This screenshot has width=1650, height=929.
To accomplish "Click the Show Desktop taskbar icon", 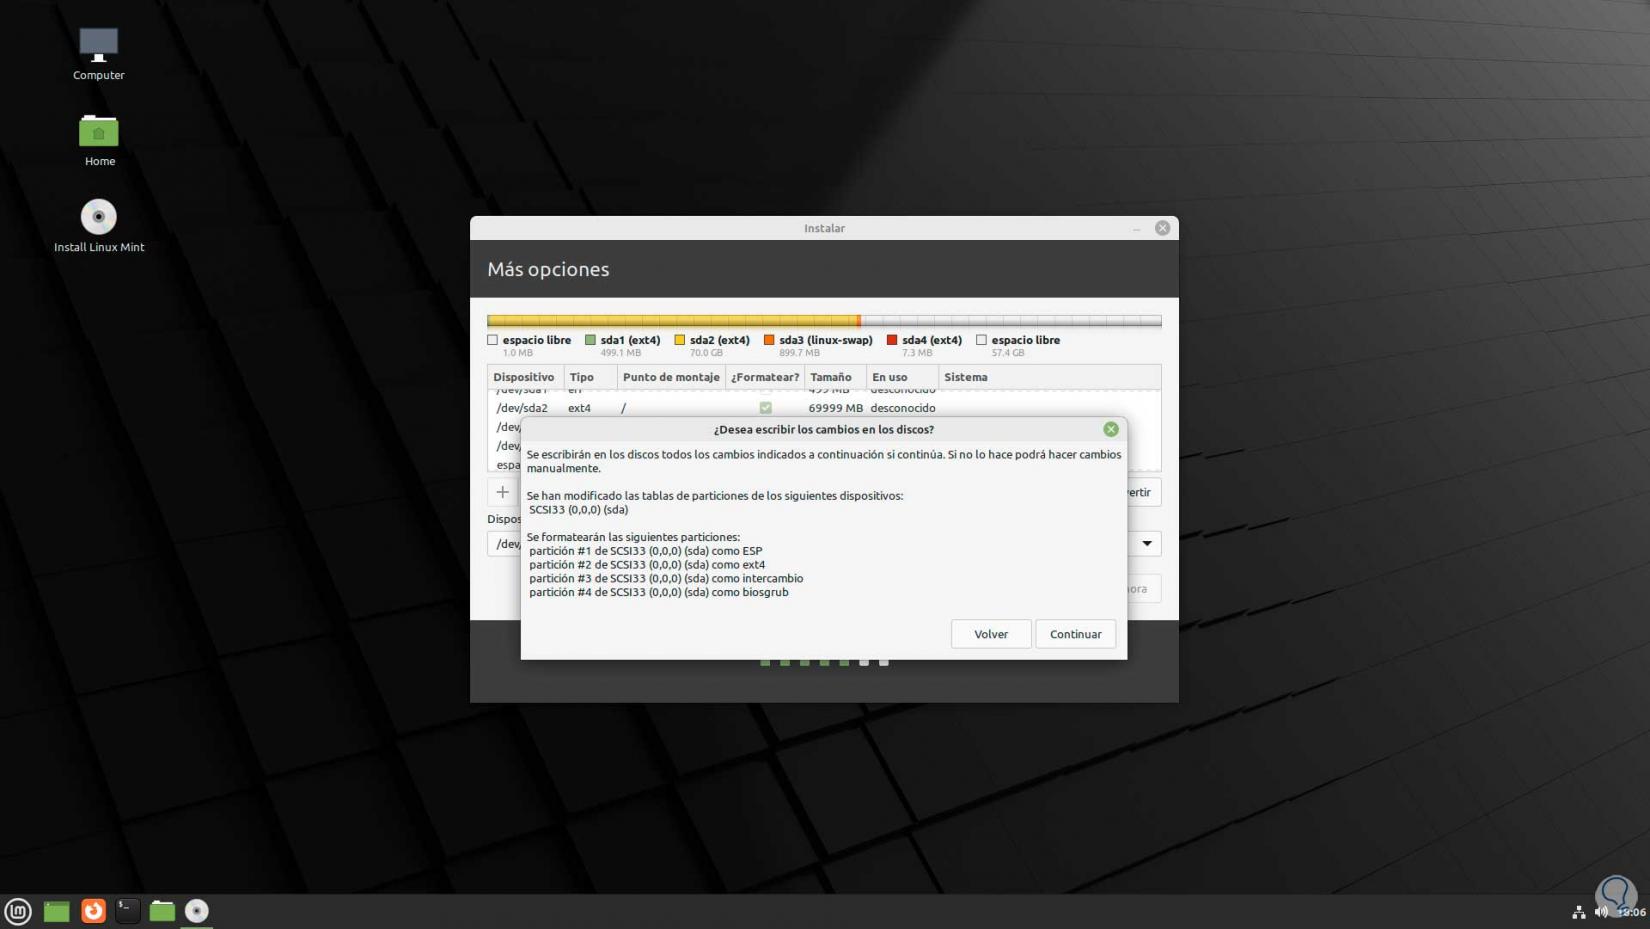I will 57,911.
